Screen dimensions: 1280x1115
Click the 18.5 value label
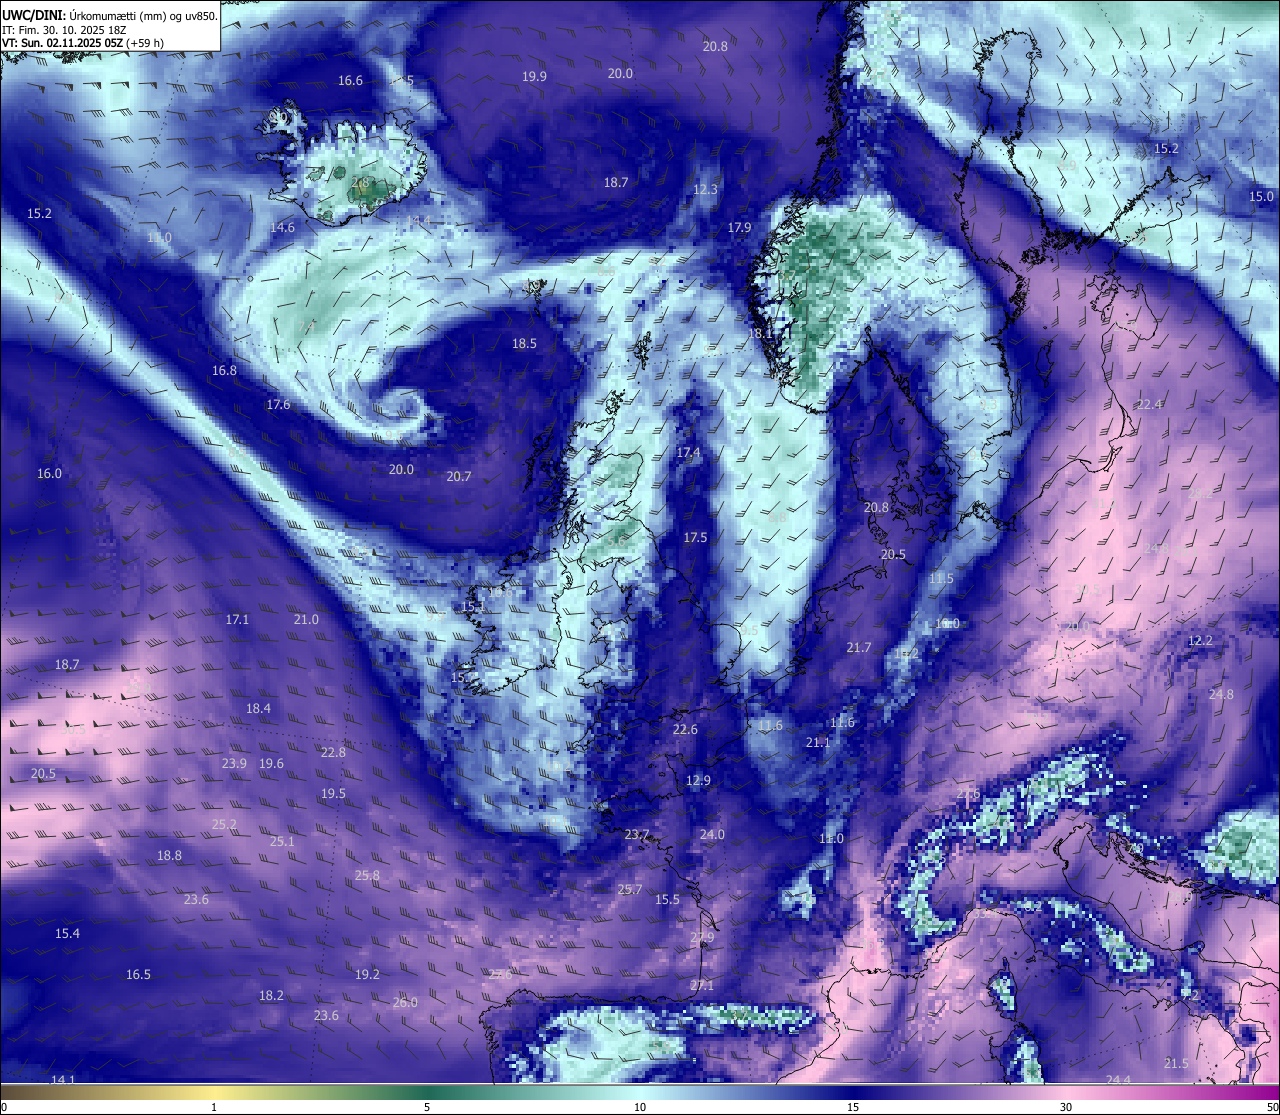point(524,343)
